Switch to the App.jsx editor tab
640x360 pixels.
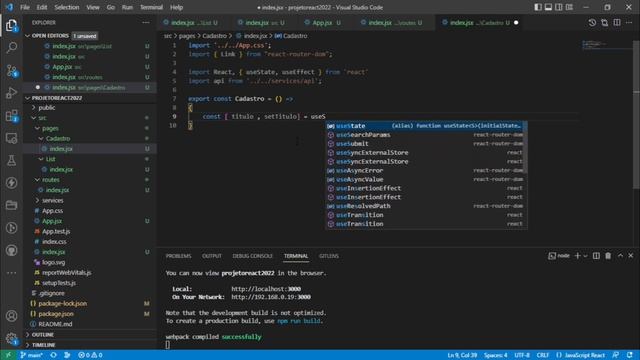[322, 23]
